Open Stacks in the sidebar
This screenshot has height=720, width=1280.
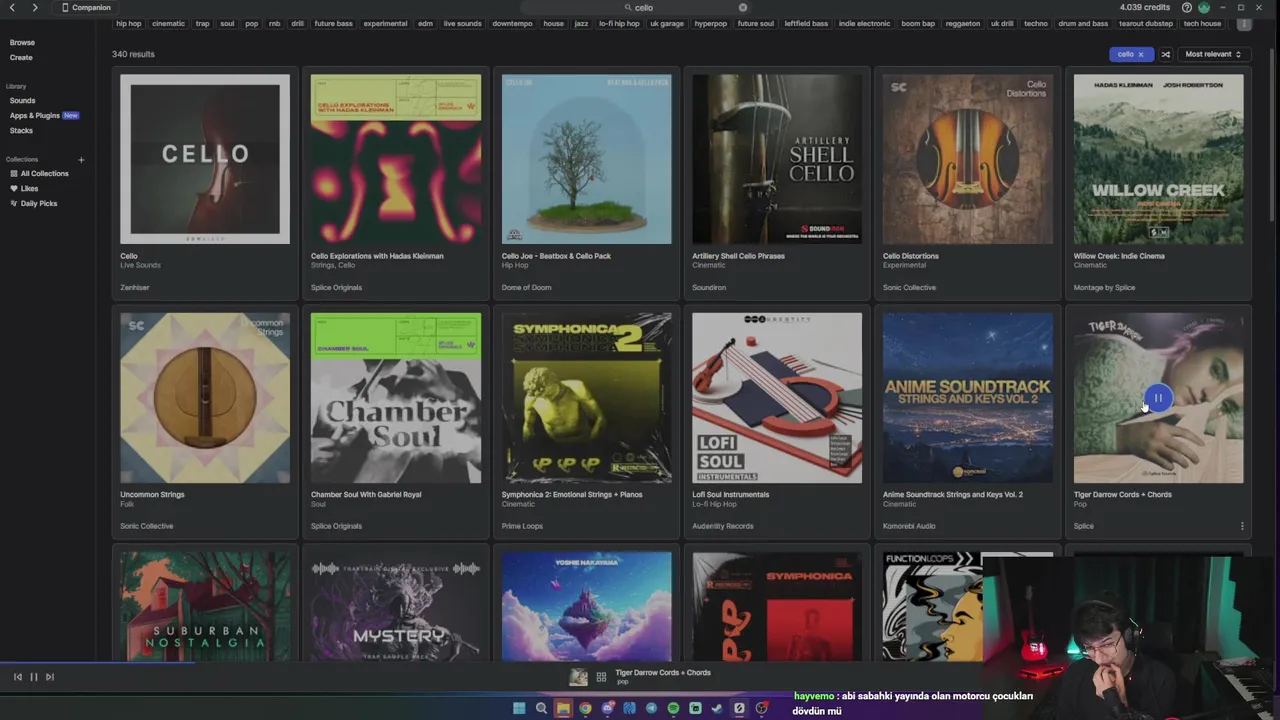tap(21, 130)
